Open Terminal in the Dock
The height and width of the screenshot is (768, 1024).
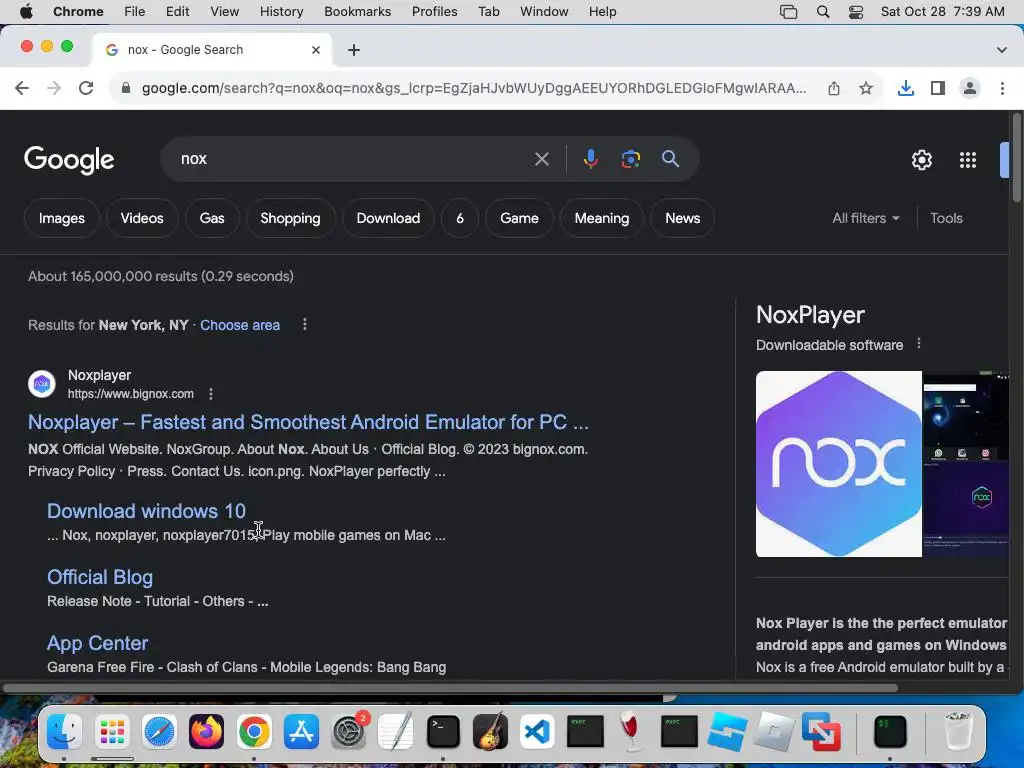[x=443, y=731]
